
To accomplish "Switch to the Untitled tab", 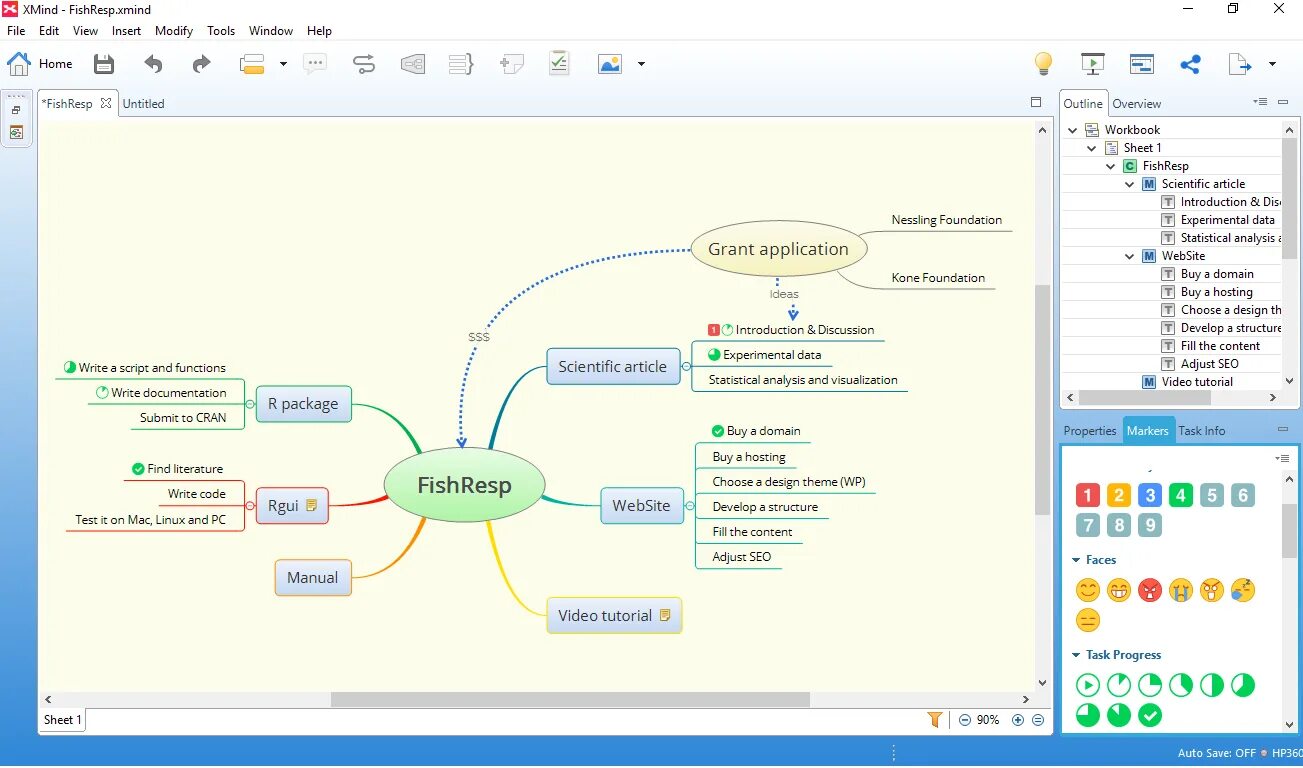I will tap(143, 103).
